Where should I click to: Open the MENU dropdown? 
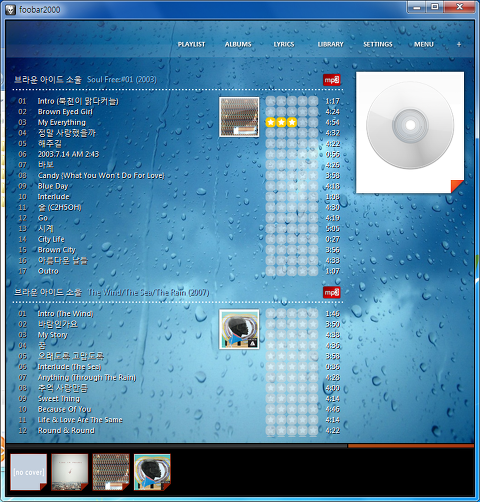click(x=424, y=44)
